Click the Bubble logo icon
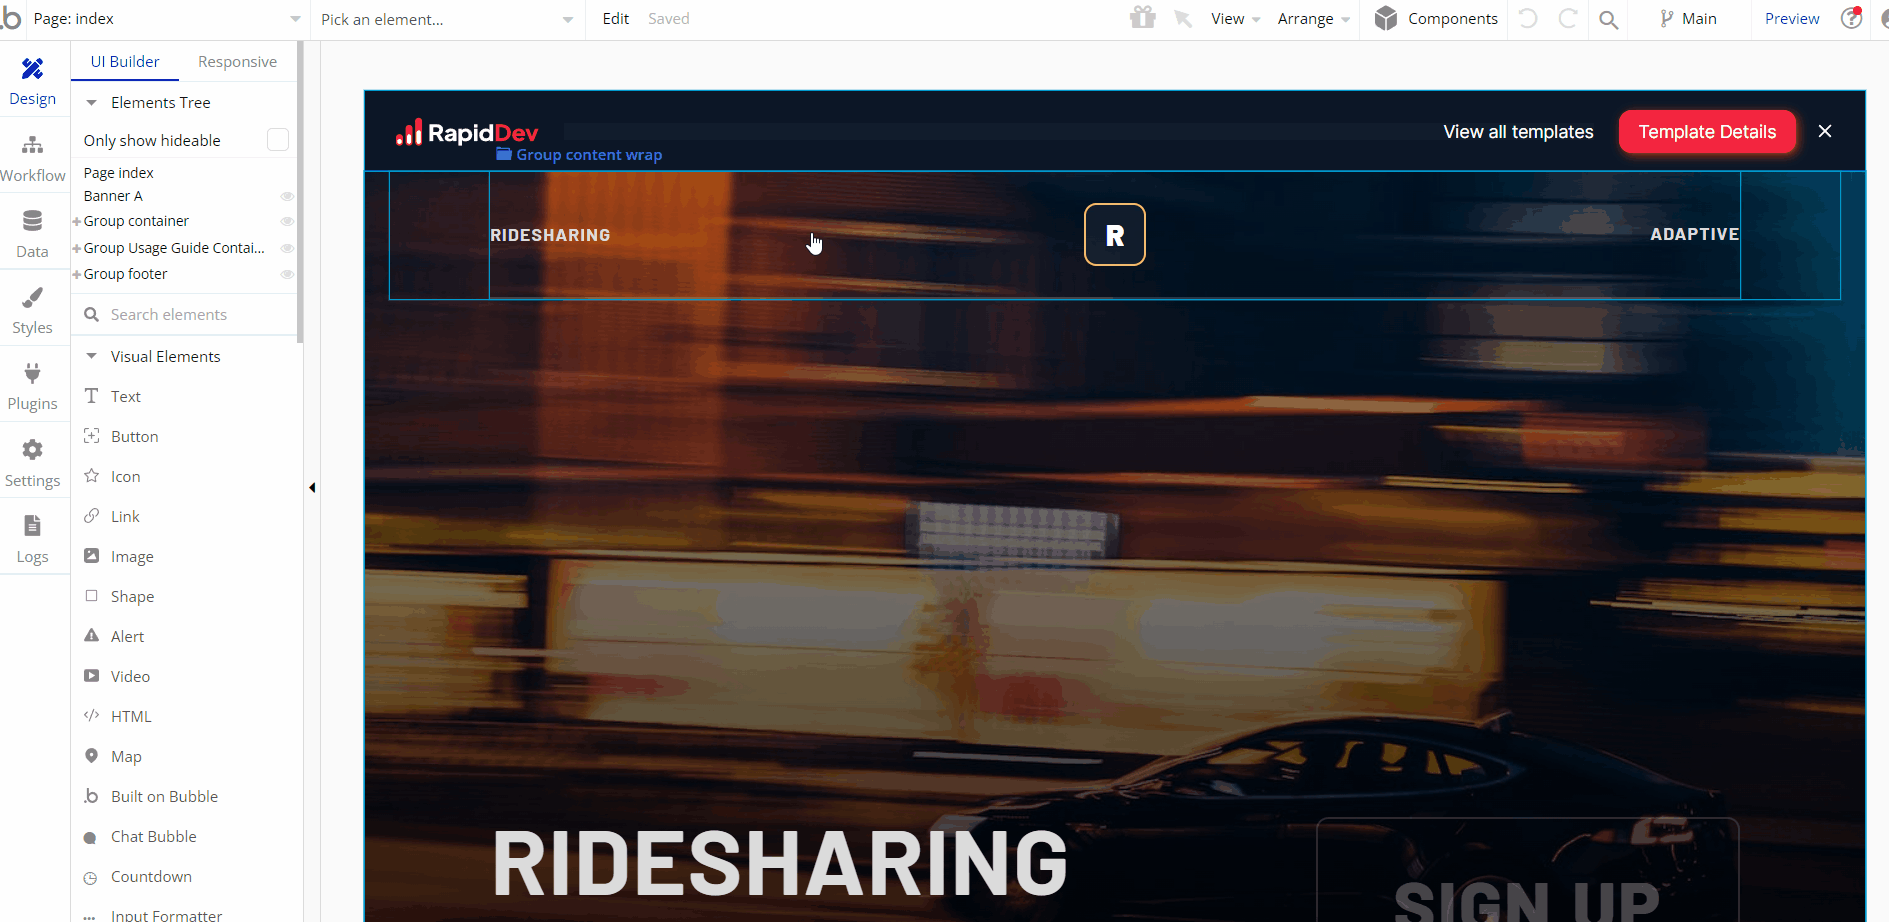The height and width of the screenshot is (922, 1889). pos(11,18)
